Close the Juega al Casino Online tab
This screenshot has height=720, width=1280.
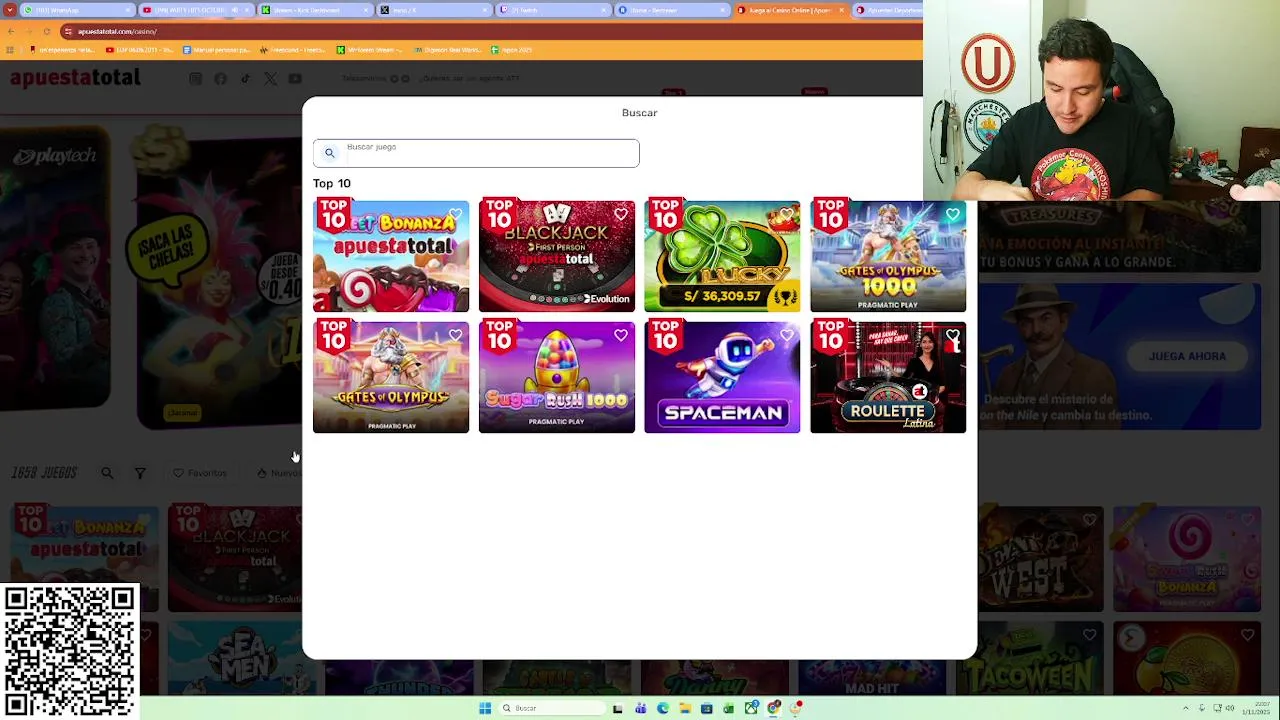(x=842, y=10)
